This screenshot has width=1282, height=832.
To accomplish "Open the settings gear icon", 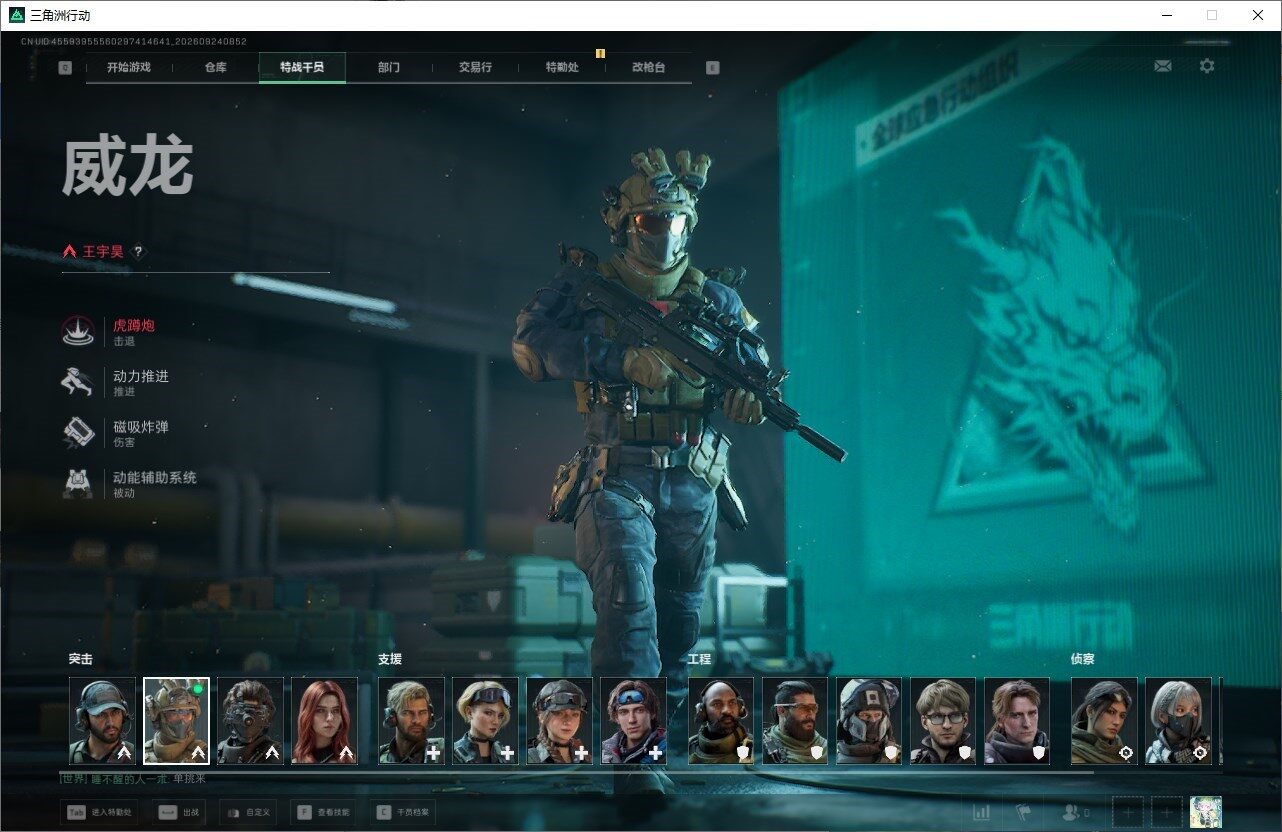I will (x=1207, y=66).
